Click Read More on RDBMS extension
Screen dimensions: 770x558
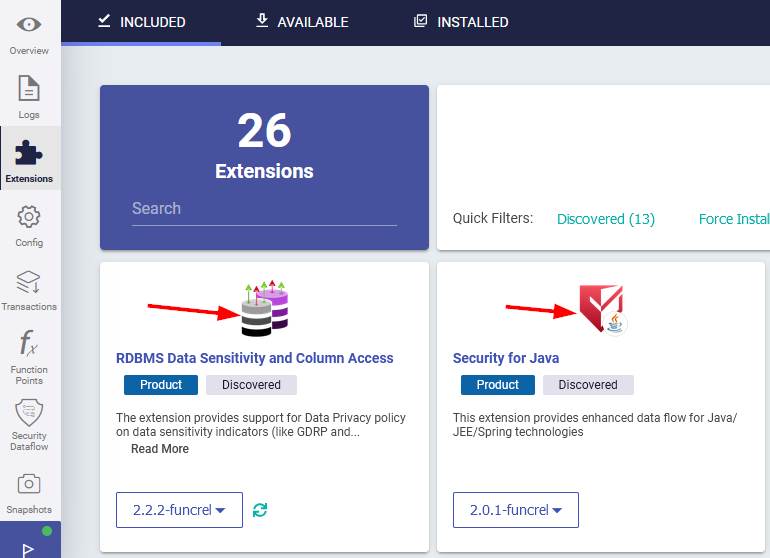[160, 449]
